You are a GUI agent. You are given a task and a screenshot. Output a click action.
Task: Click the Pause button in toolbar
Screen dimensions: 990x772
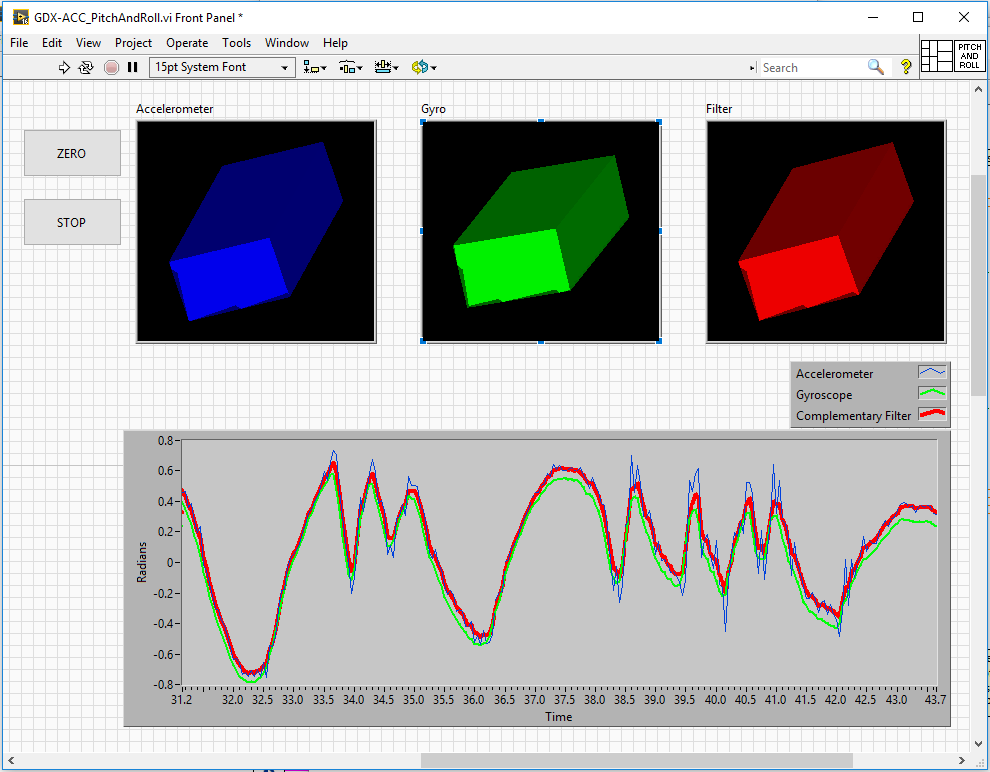pos(133,67)
